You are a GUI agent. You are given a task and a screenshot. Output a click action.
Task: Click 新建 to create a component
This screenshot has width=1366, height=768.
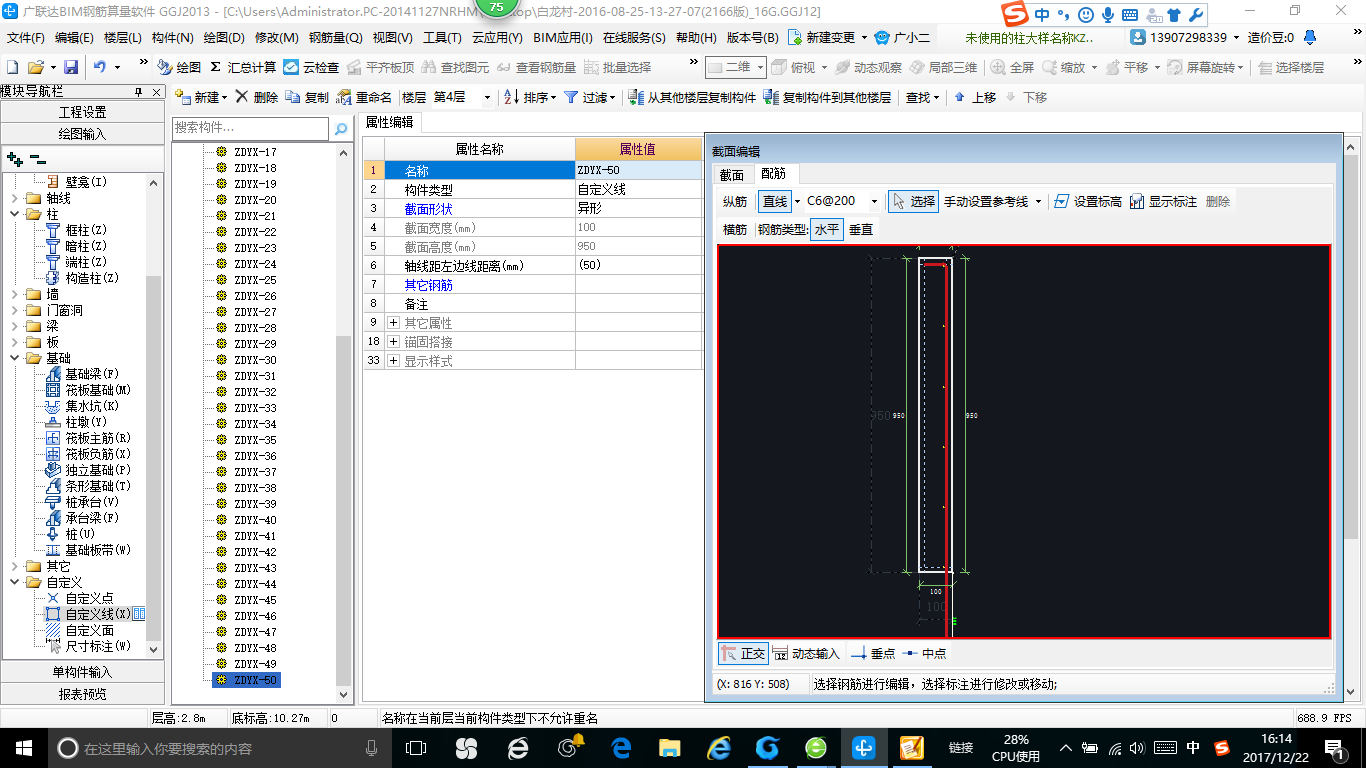(x=200, y=97)
